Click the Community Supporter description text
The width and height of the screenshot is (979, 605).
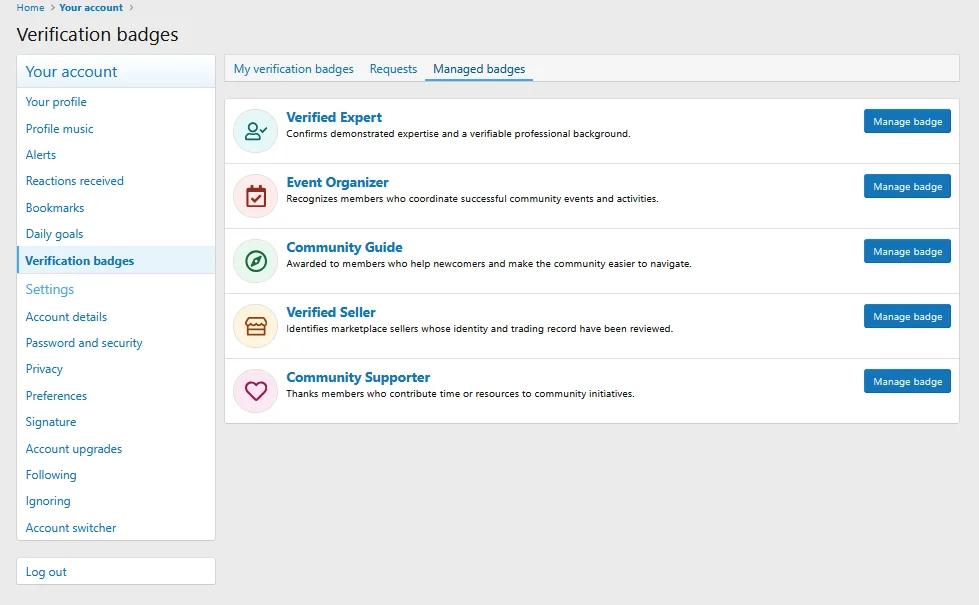coord(460,393)
